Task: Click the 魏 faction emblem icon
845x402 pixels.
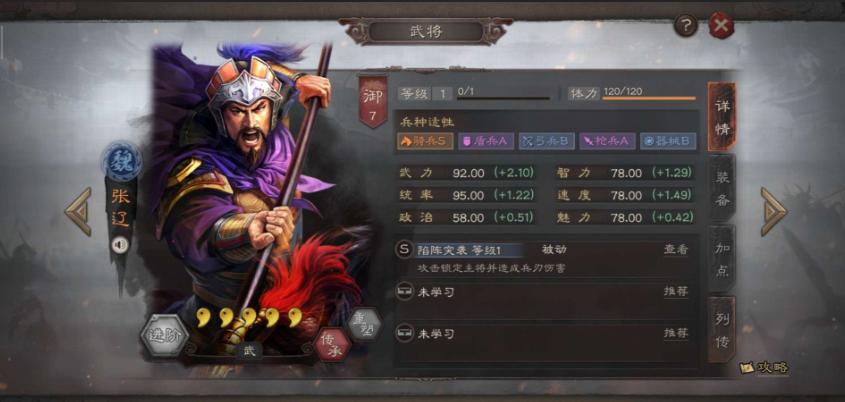Action: 121,161
